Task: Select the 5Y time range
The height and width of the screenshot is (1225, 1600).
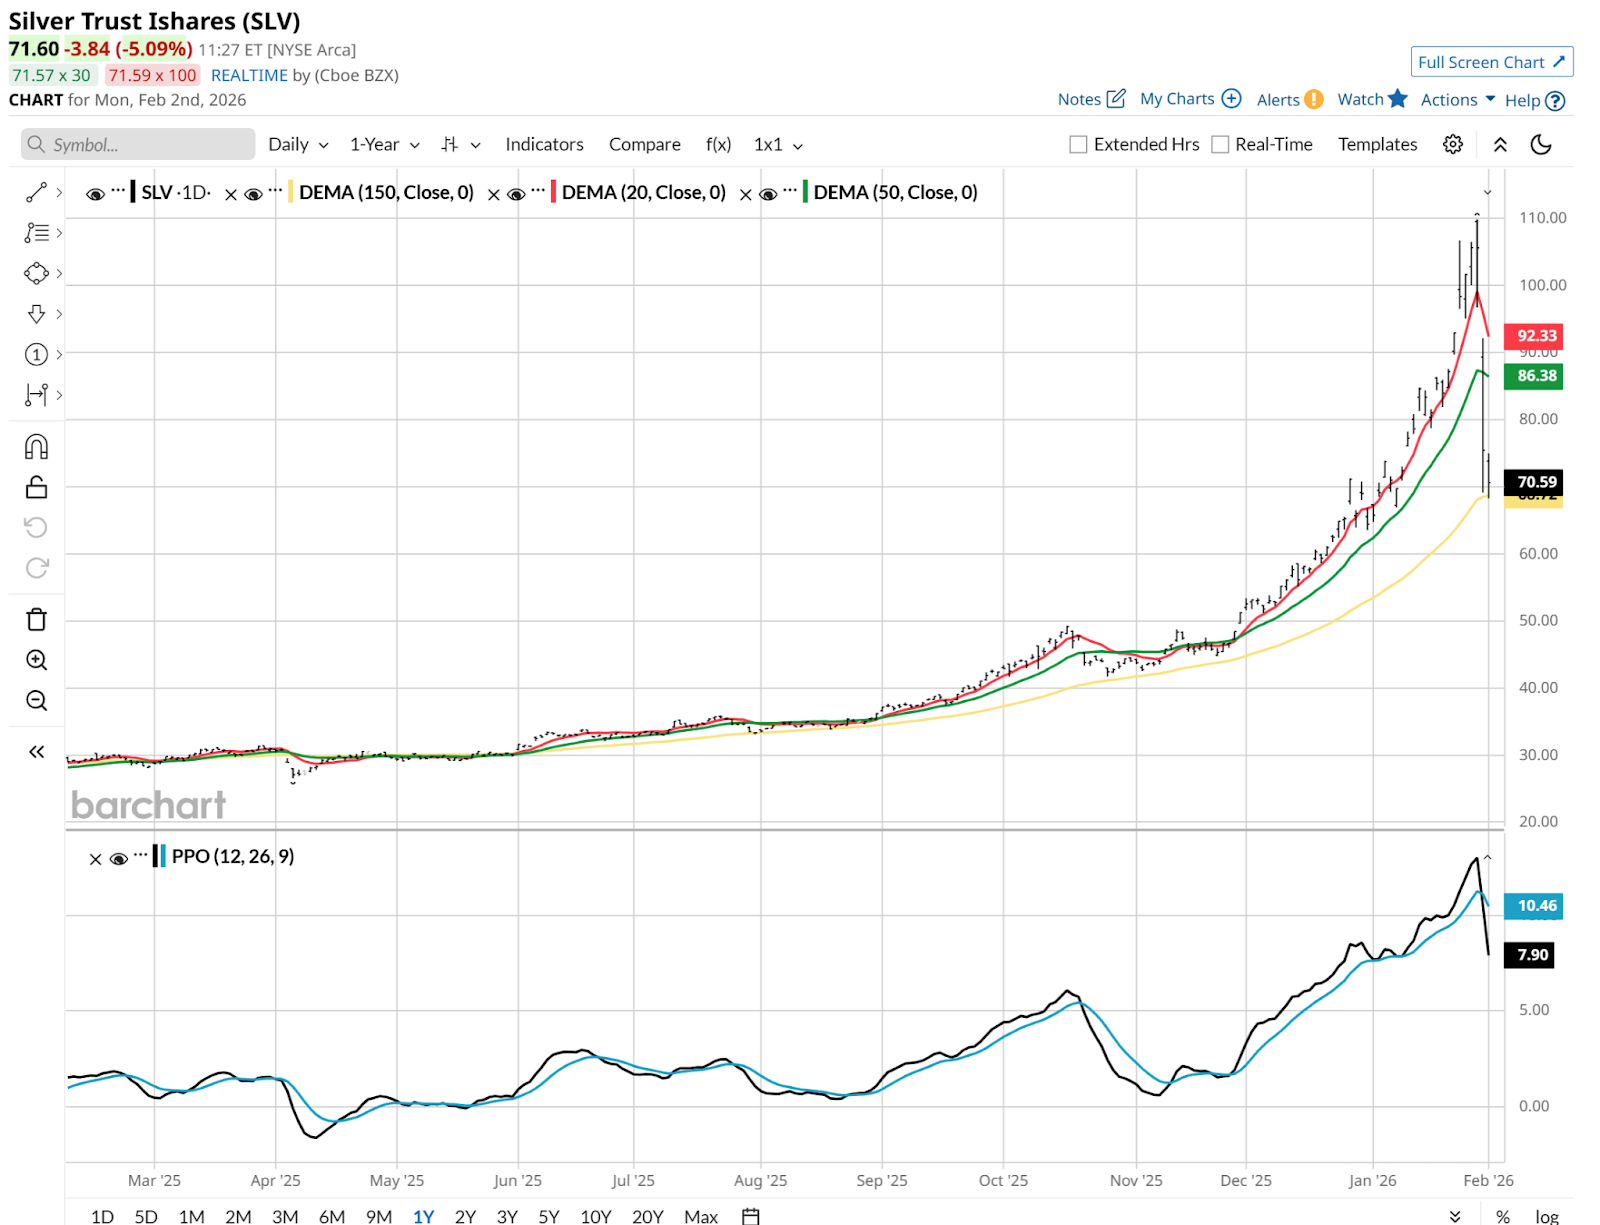Action: 549,1216
